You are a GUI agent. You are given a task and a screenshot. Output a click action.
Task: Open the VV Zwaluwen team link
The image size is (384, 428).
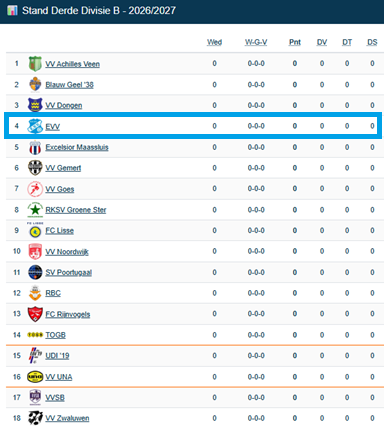[67, 418]
